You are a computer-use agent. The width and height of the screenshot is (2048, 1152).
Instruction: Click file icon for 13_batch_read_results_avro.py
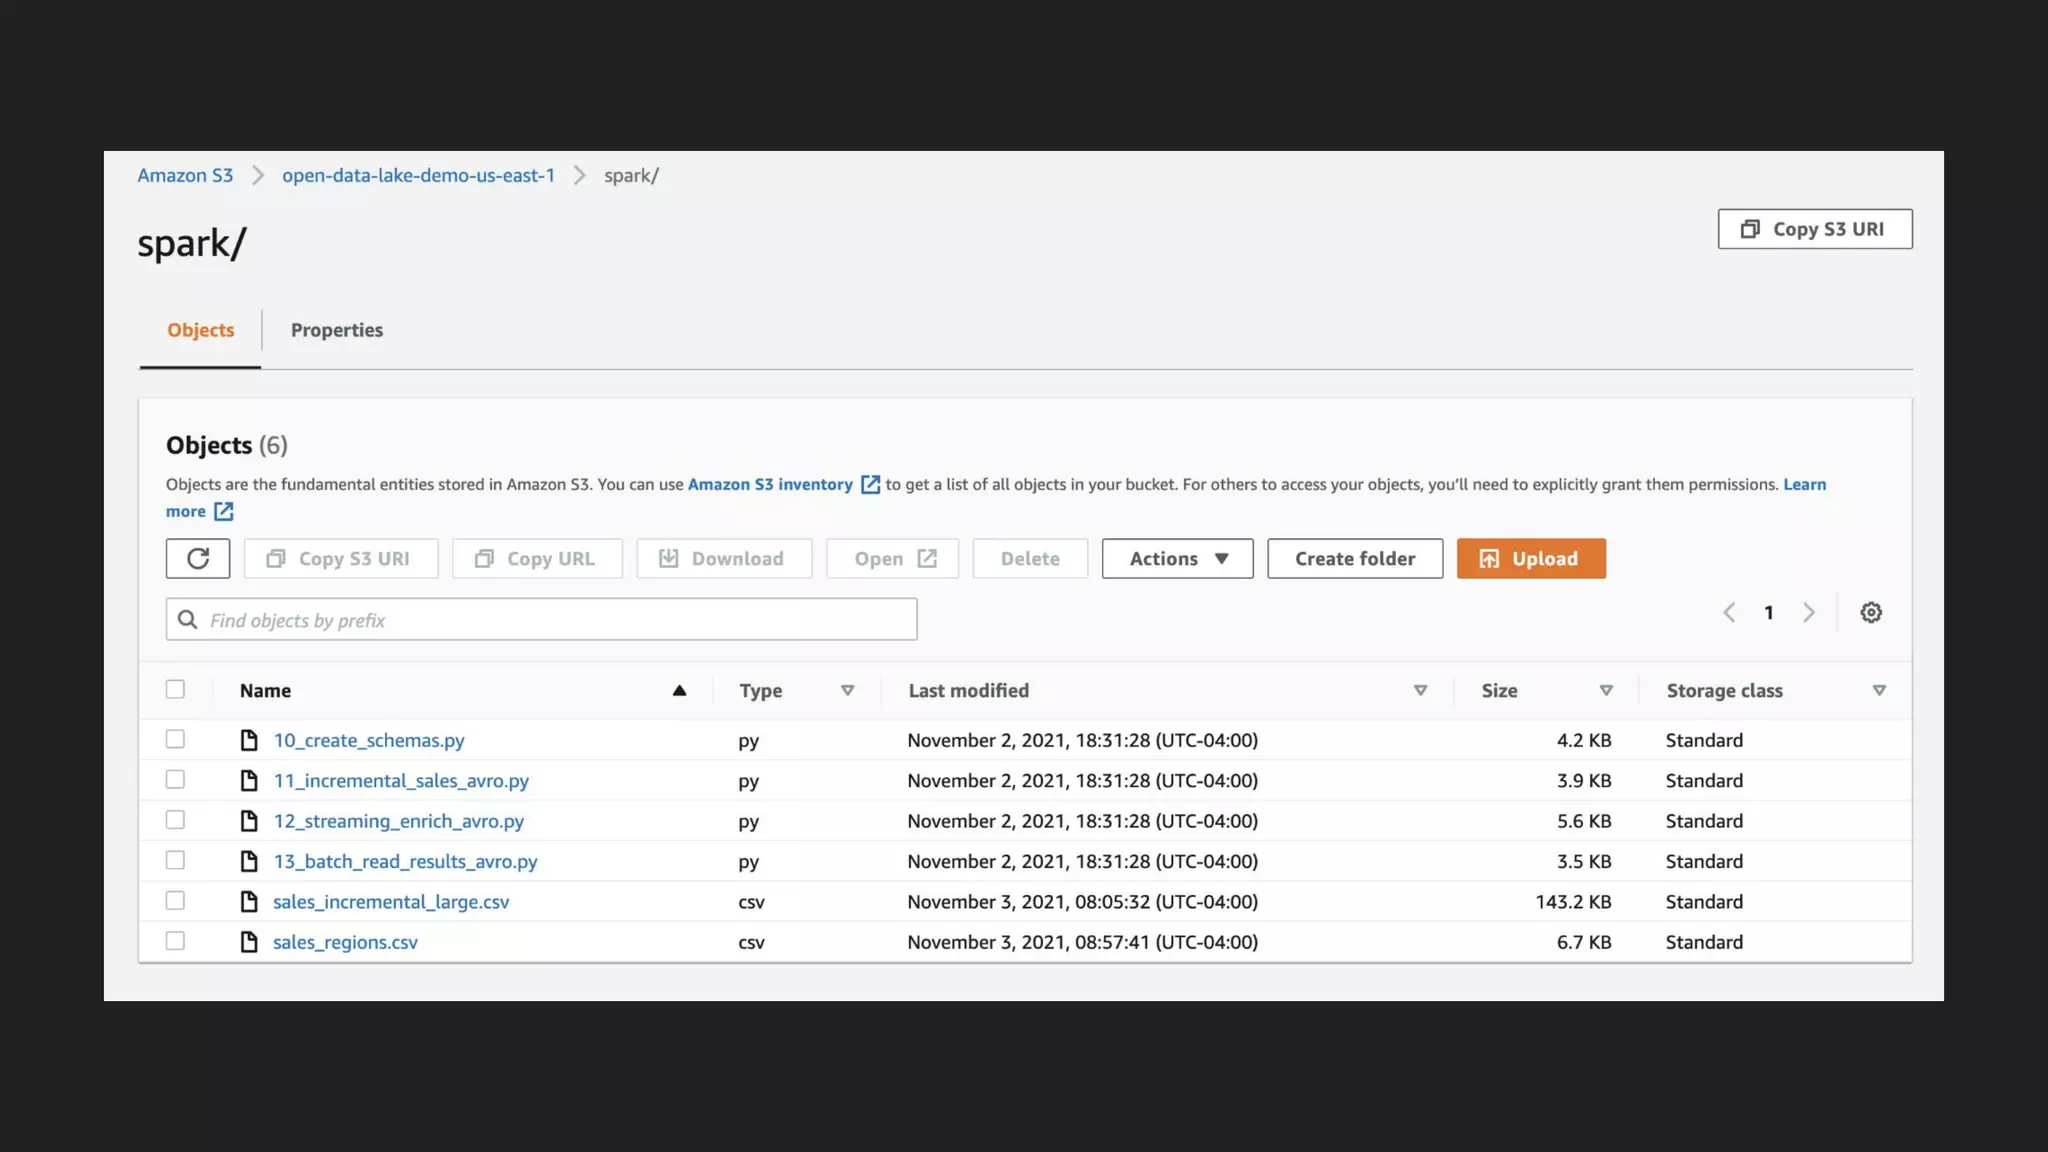point(249,861)
